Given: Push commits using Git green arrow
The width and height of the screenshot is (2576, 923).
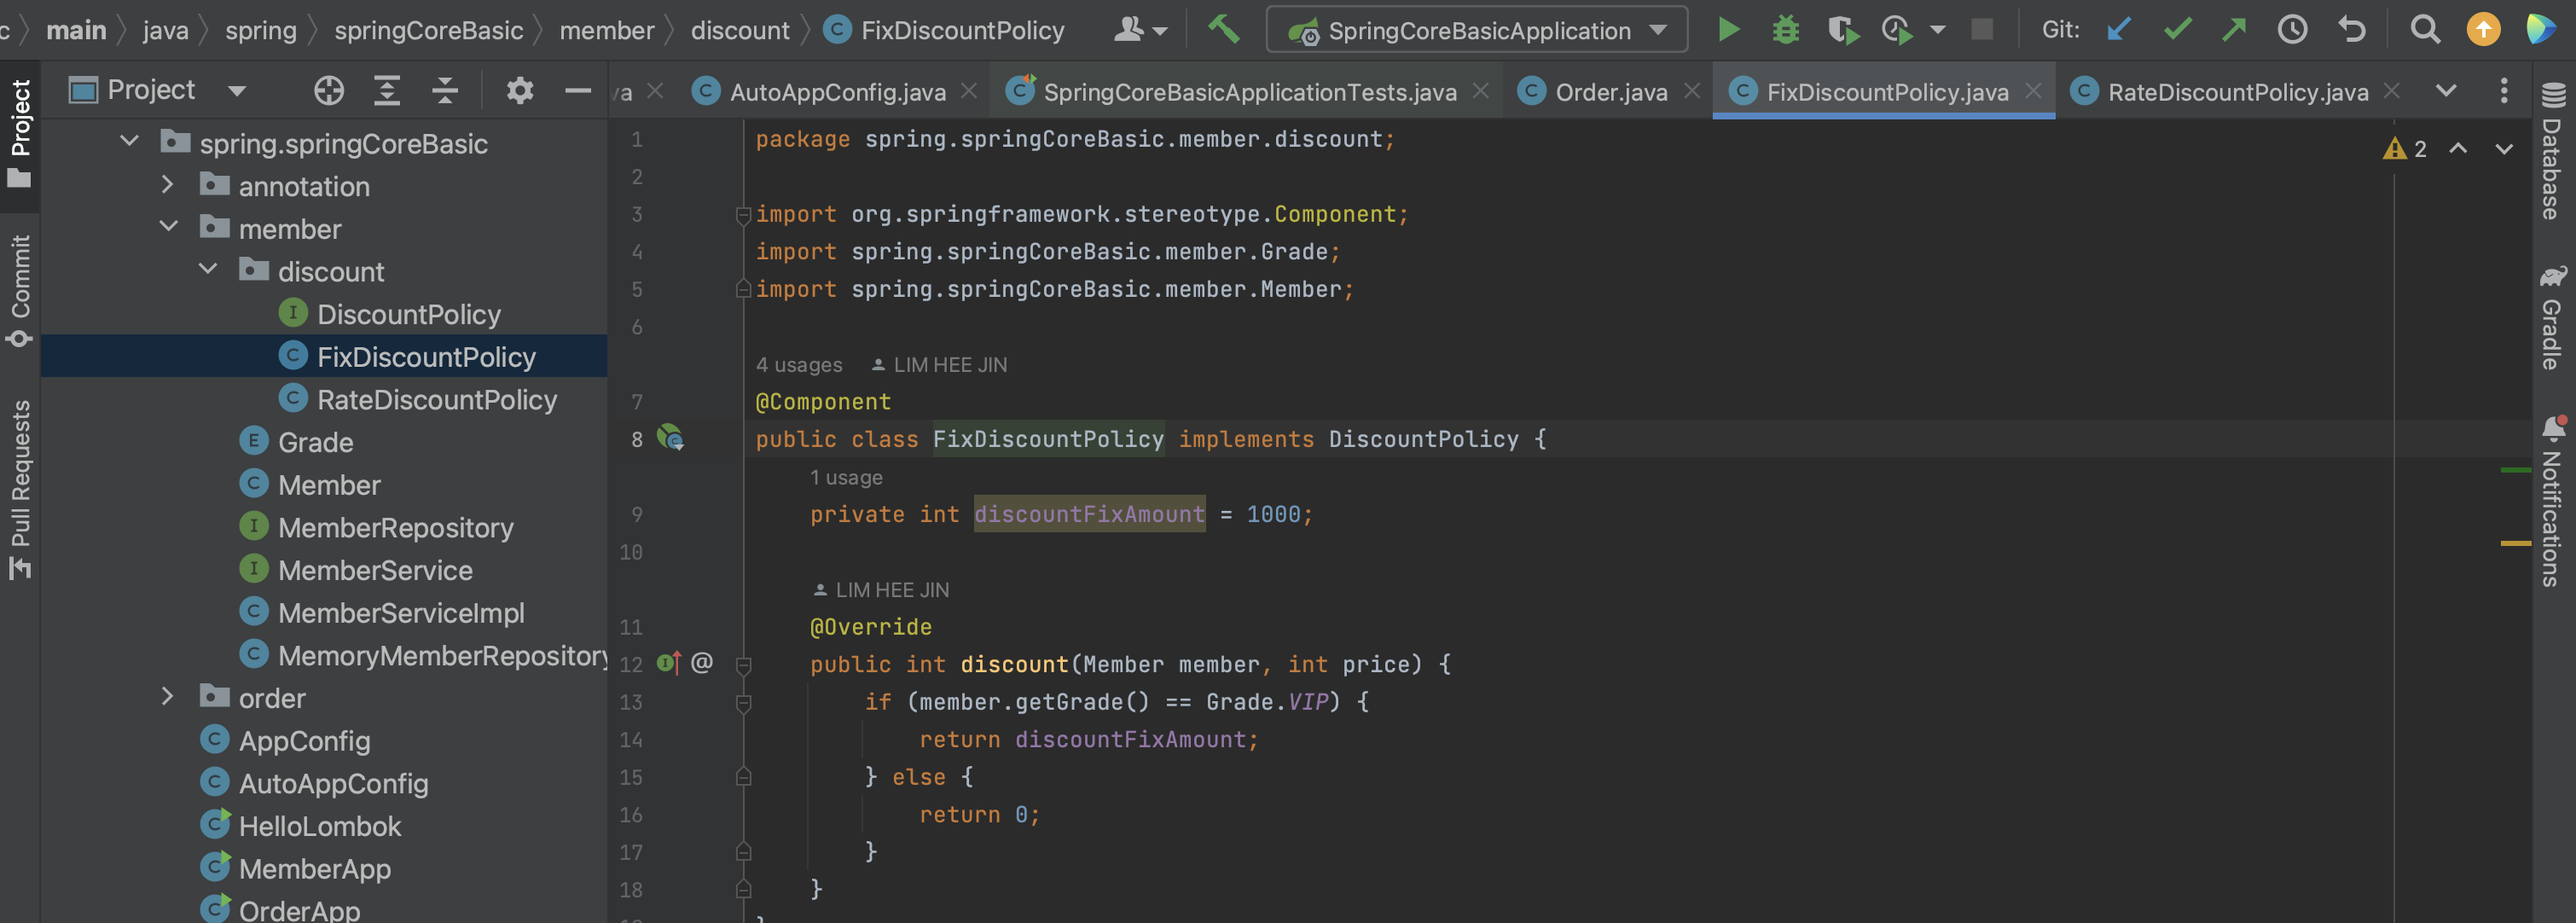Looking at the screenshot, I should 2234,30.
